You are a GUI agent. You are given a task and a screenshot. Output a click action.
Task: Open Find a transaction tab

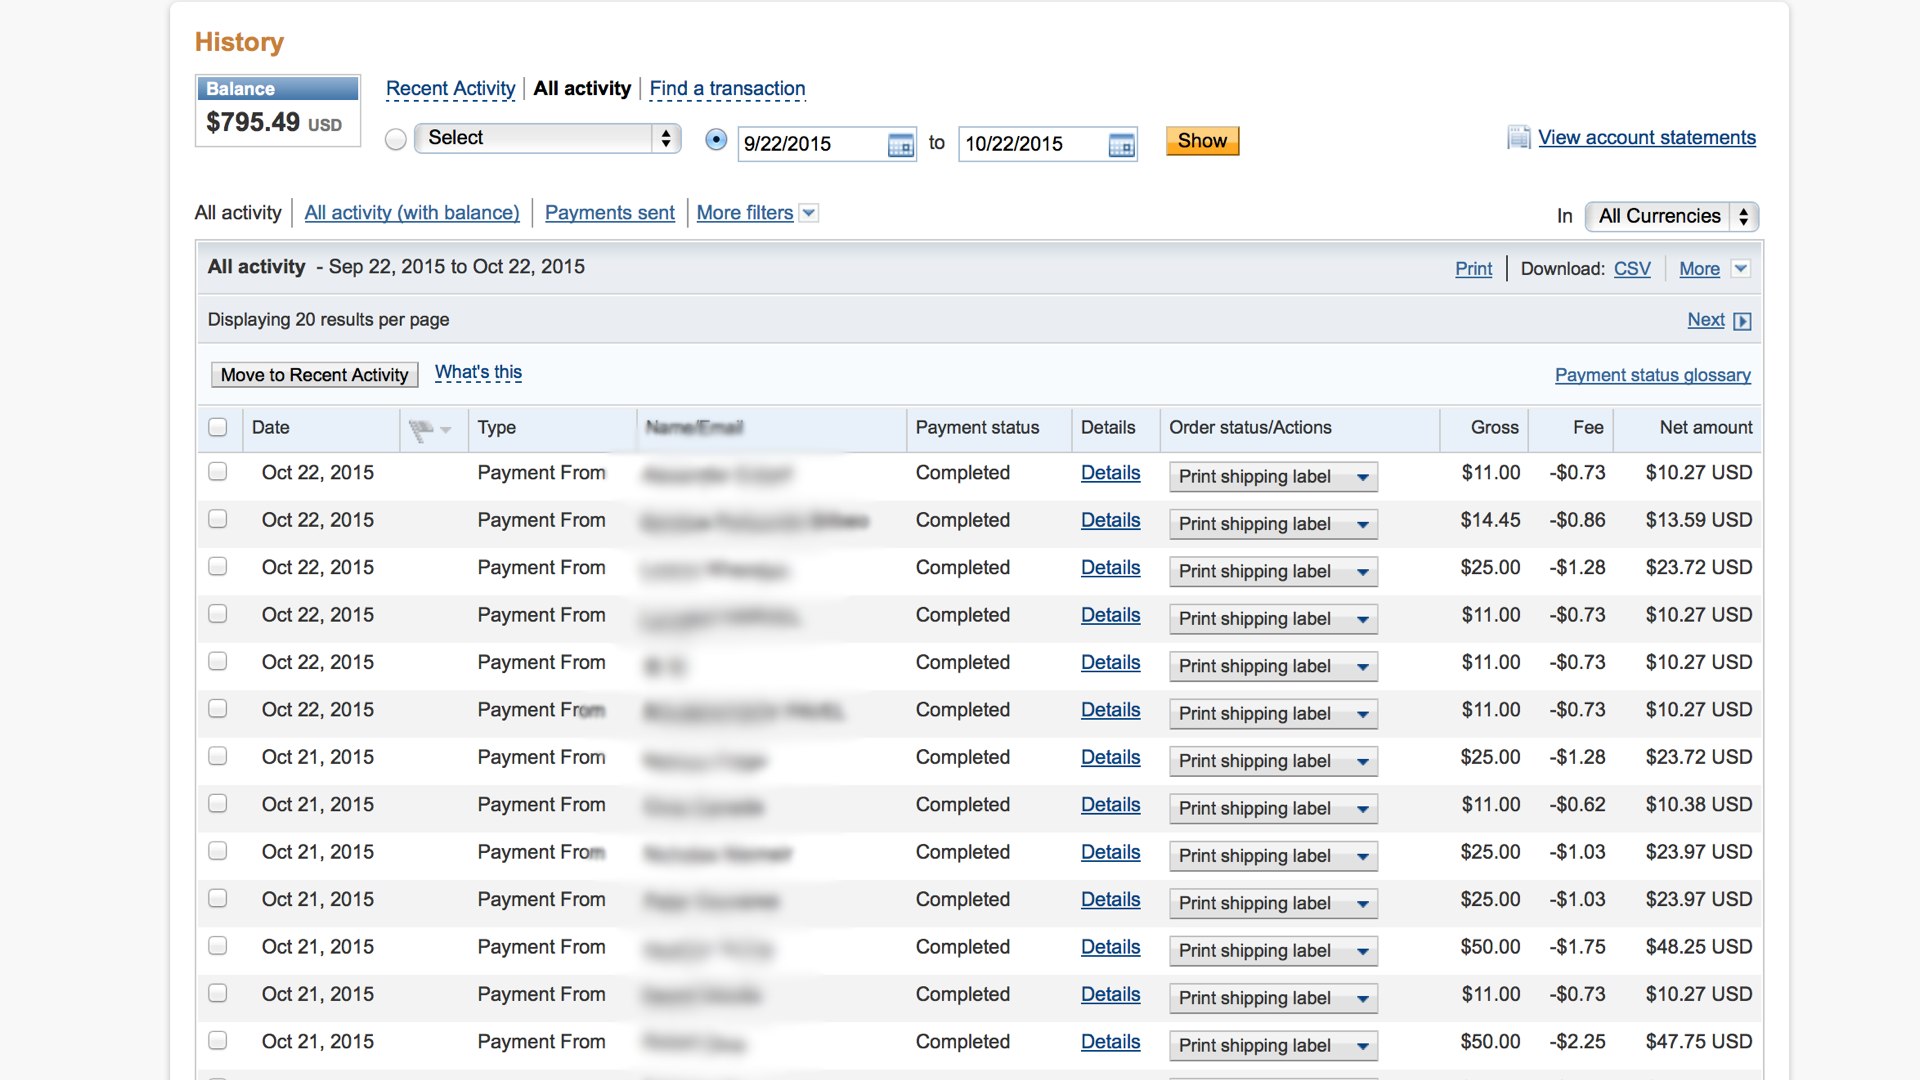pyautogui.click(x=727, y=88)
